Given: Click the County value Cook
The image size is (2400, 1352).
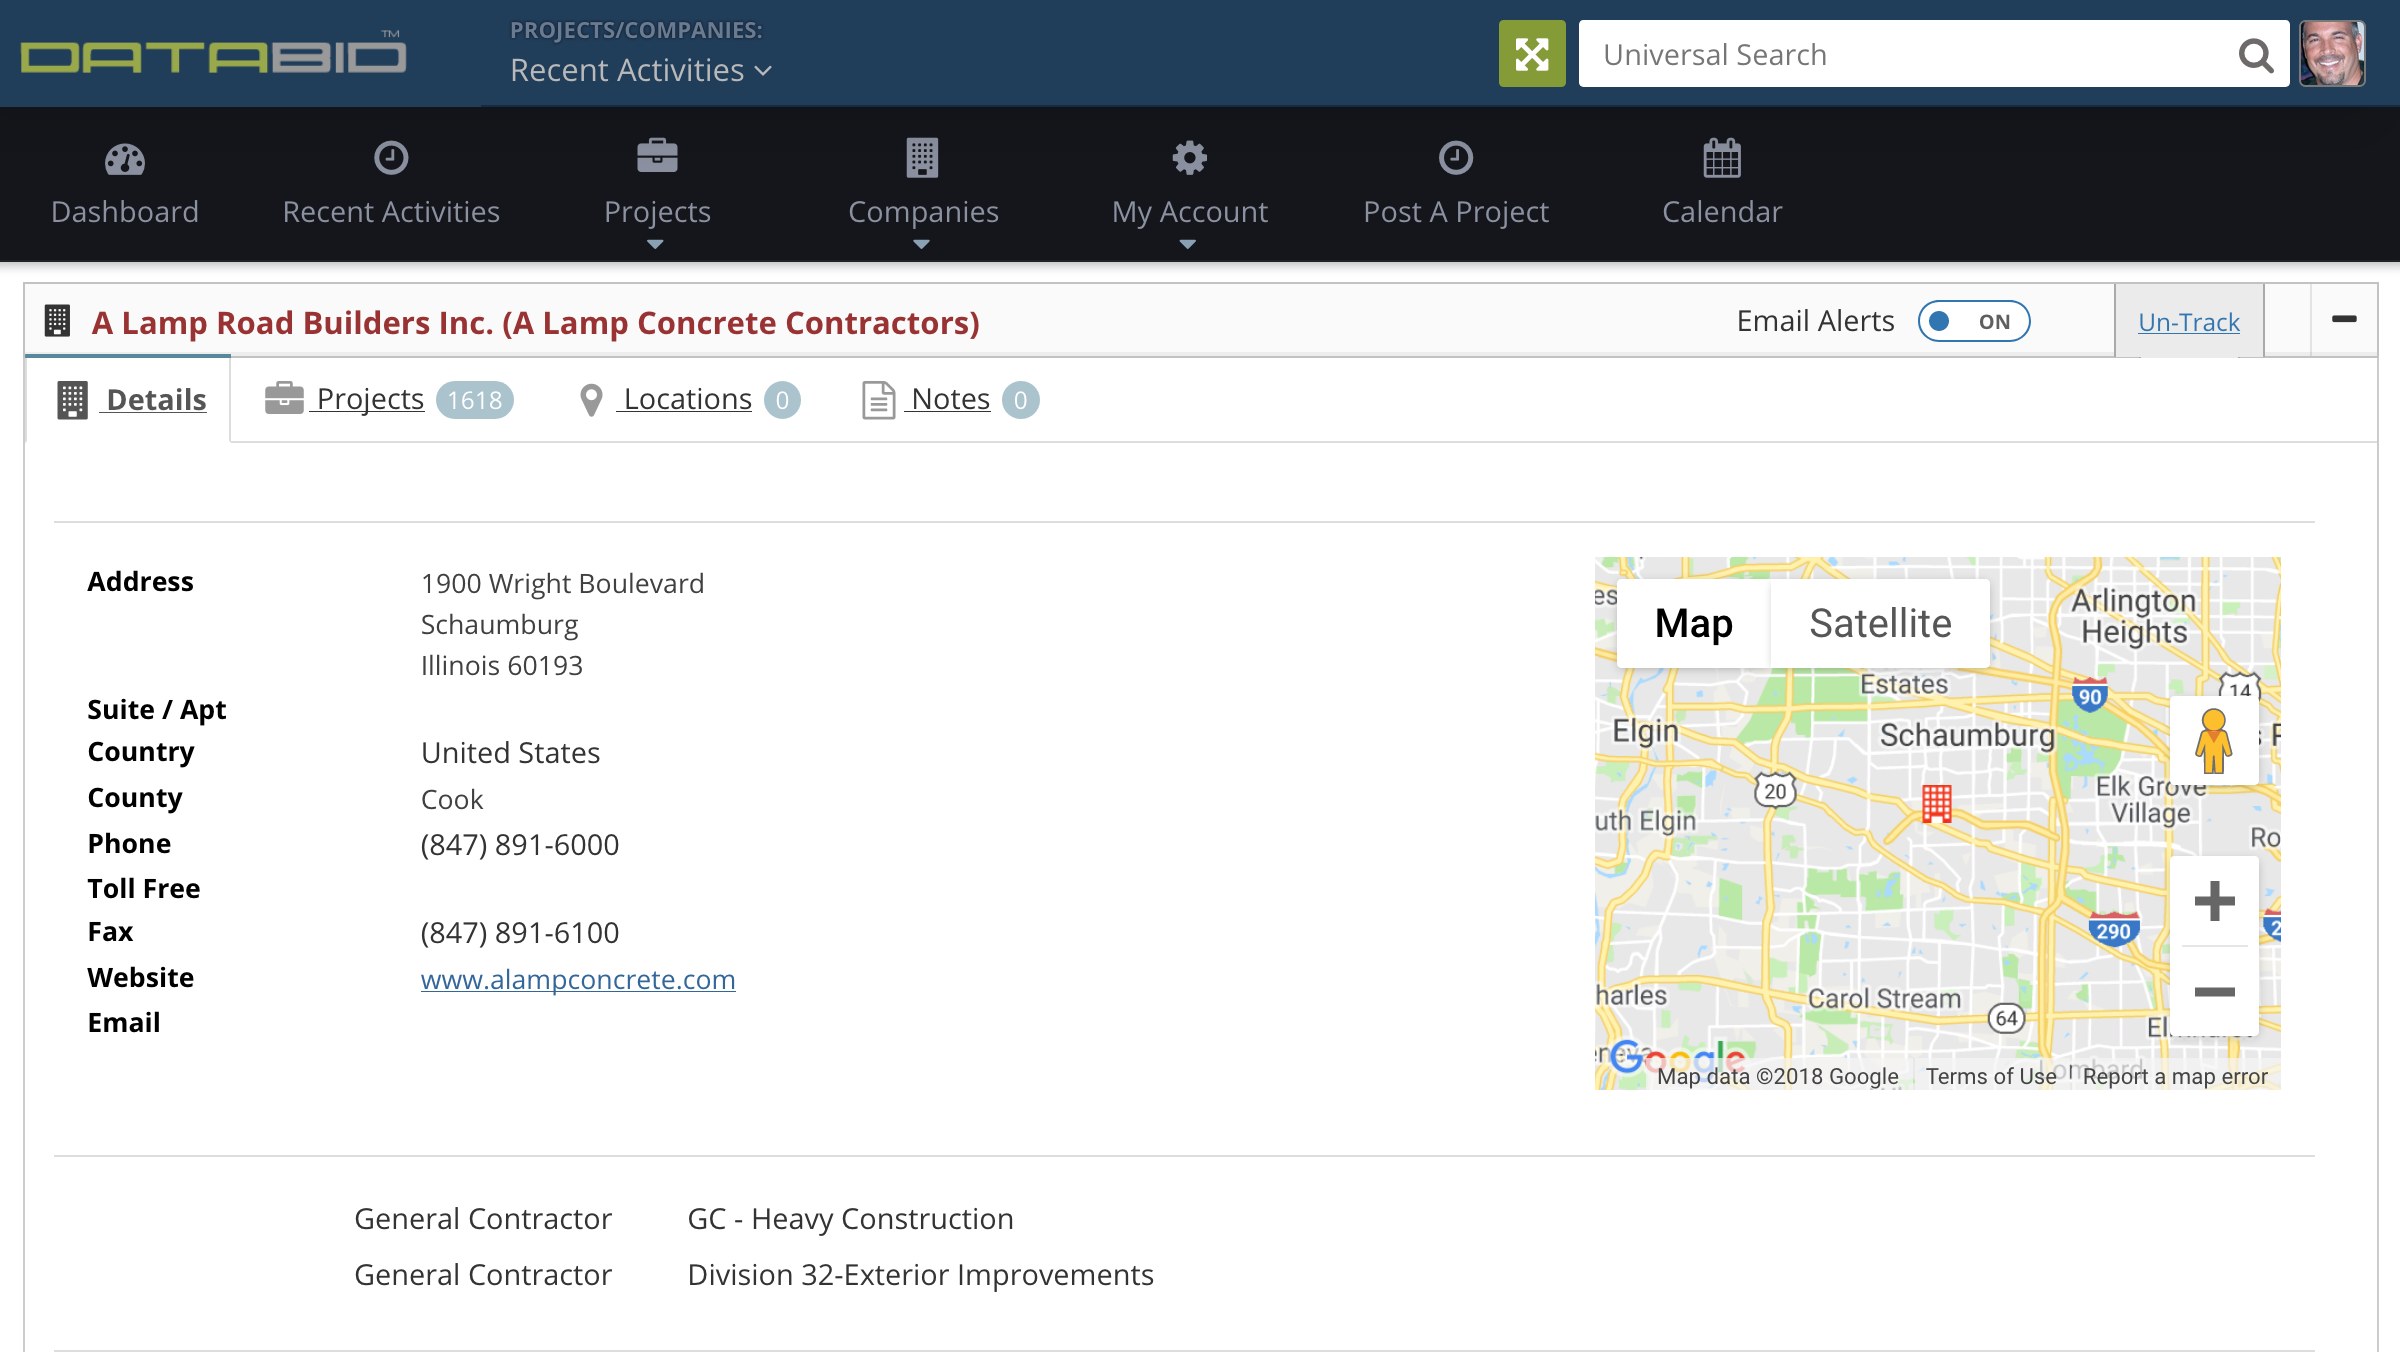Looking at the screenshot, I should click(x=452, y=799).
